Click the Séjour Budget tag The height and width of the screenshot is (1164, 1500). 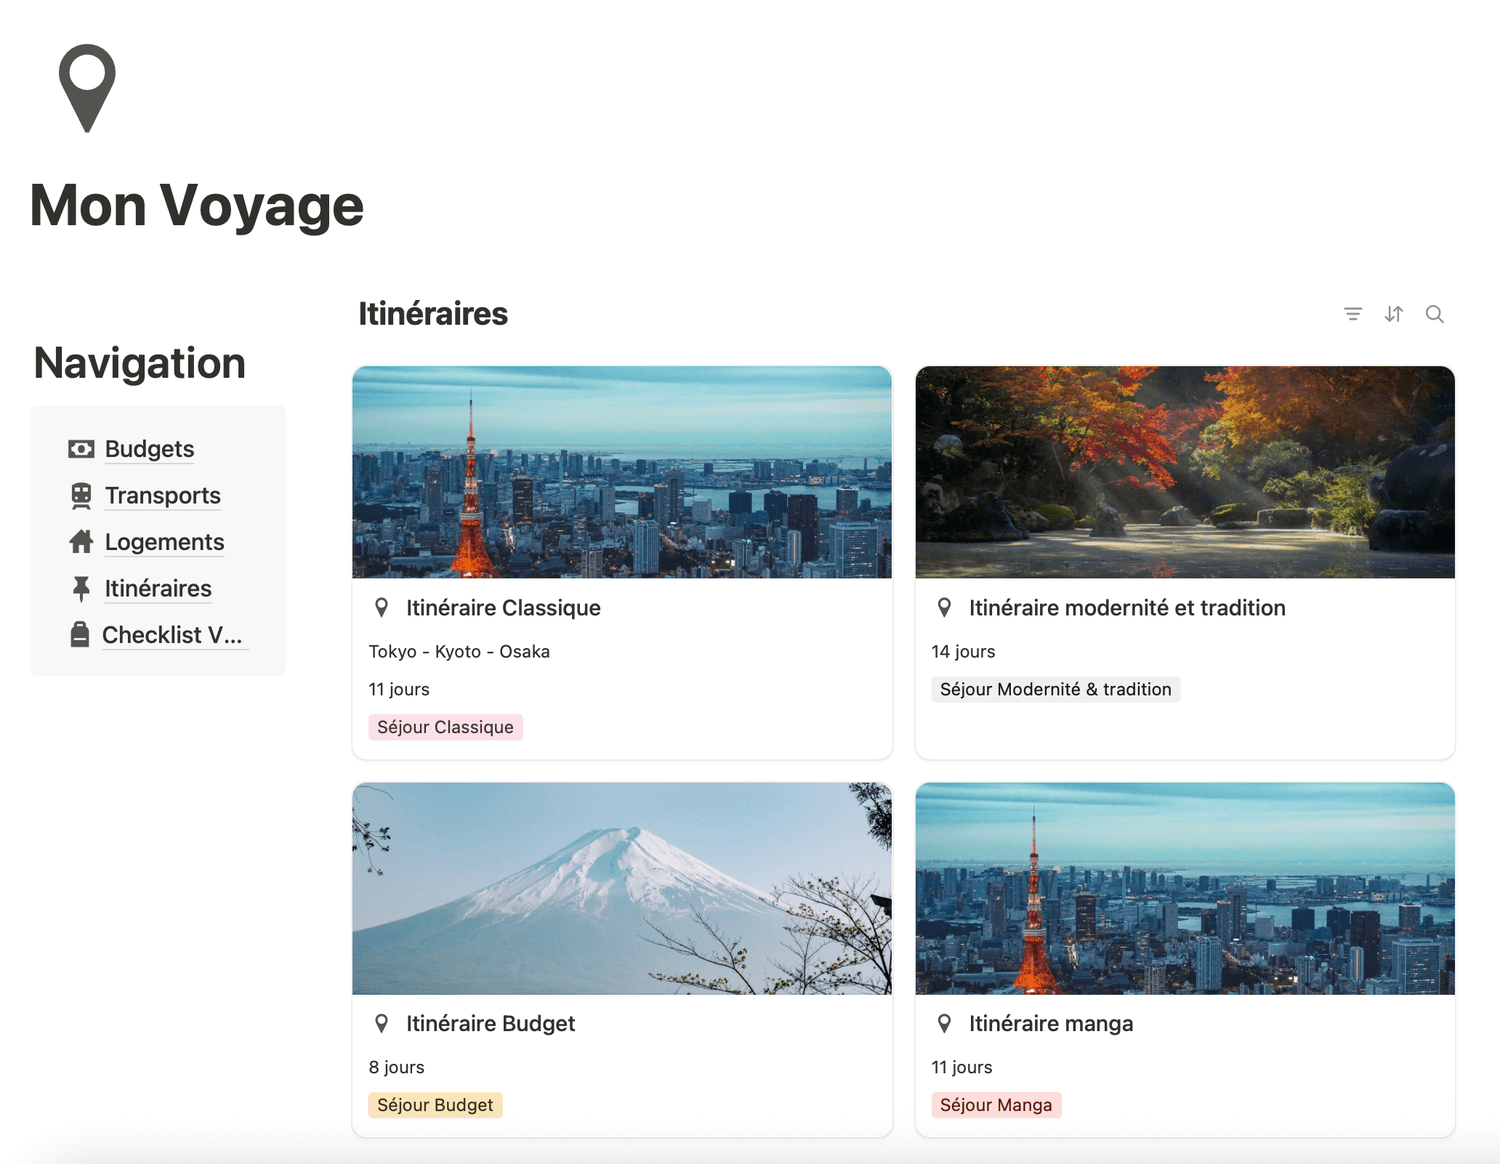coord(435,1105)
